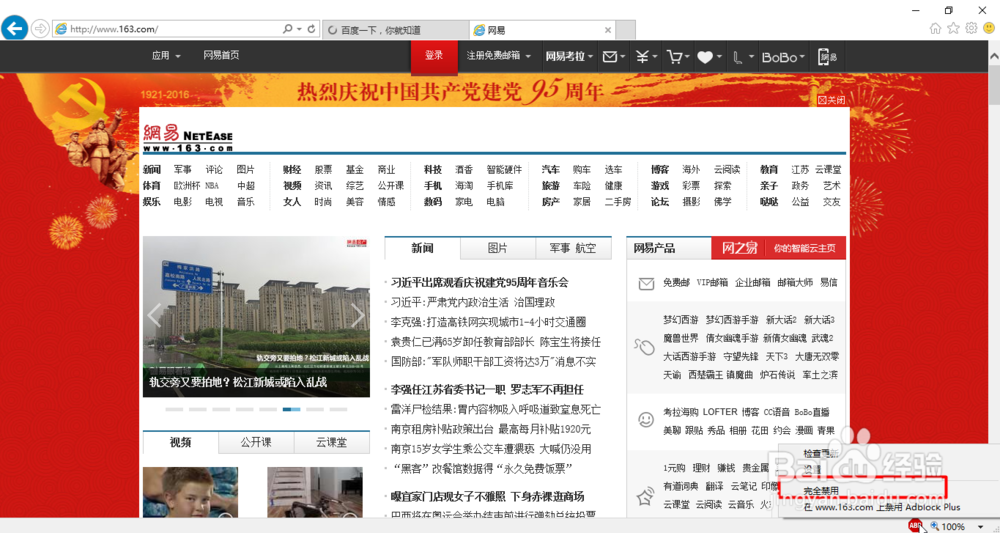
Task: Open the boot-shaped icon in the top bar
Action: click(x=737, y=57)
